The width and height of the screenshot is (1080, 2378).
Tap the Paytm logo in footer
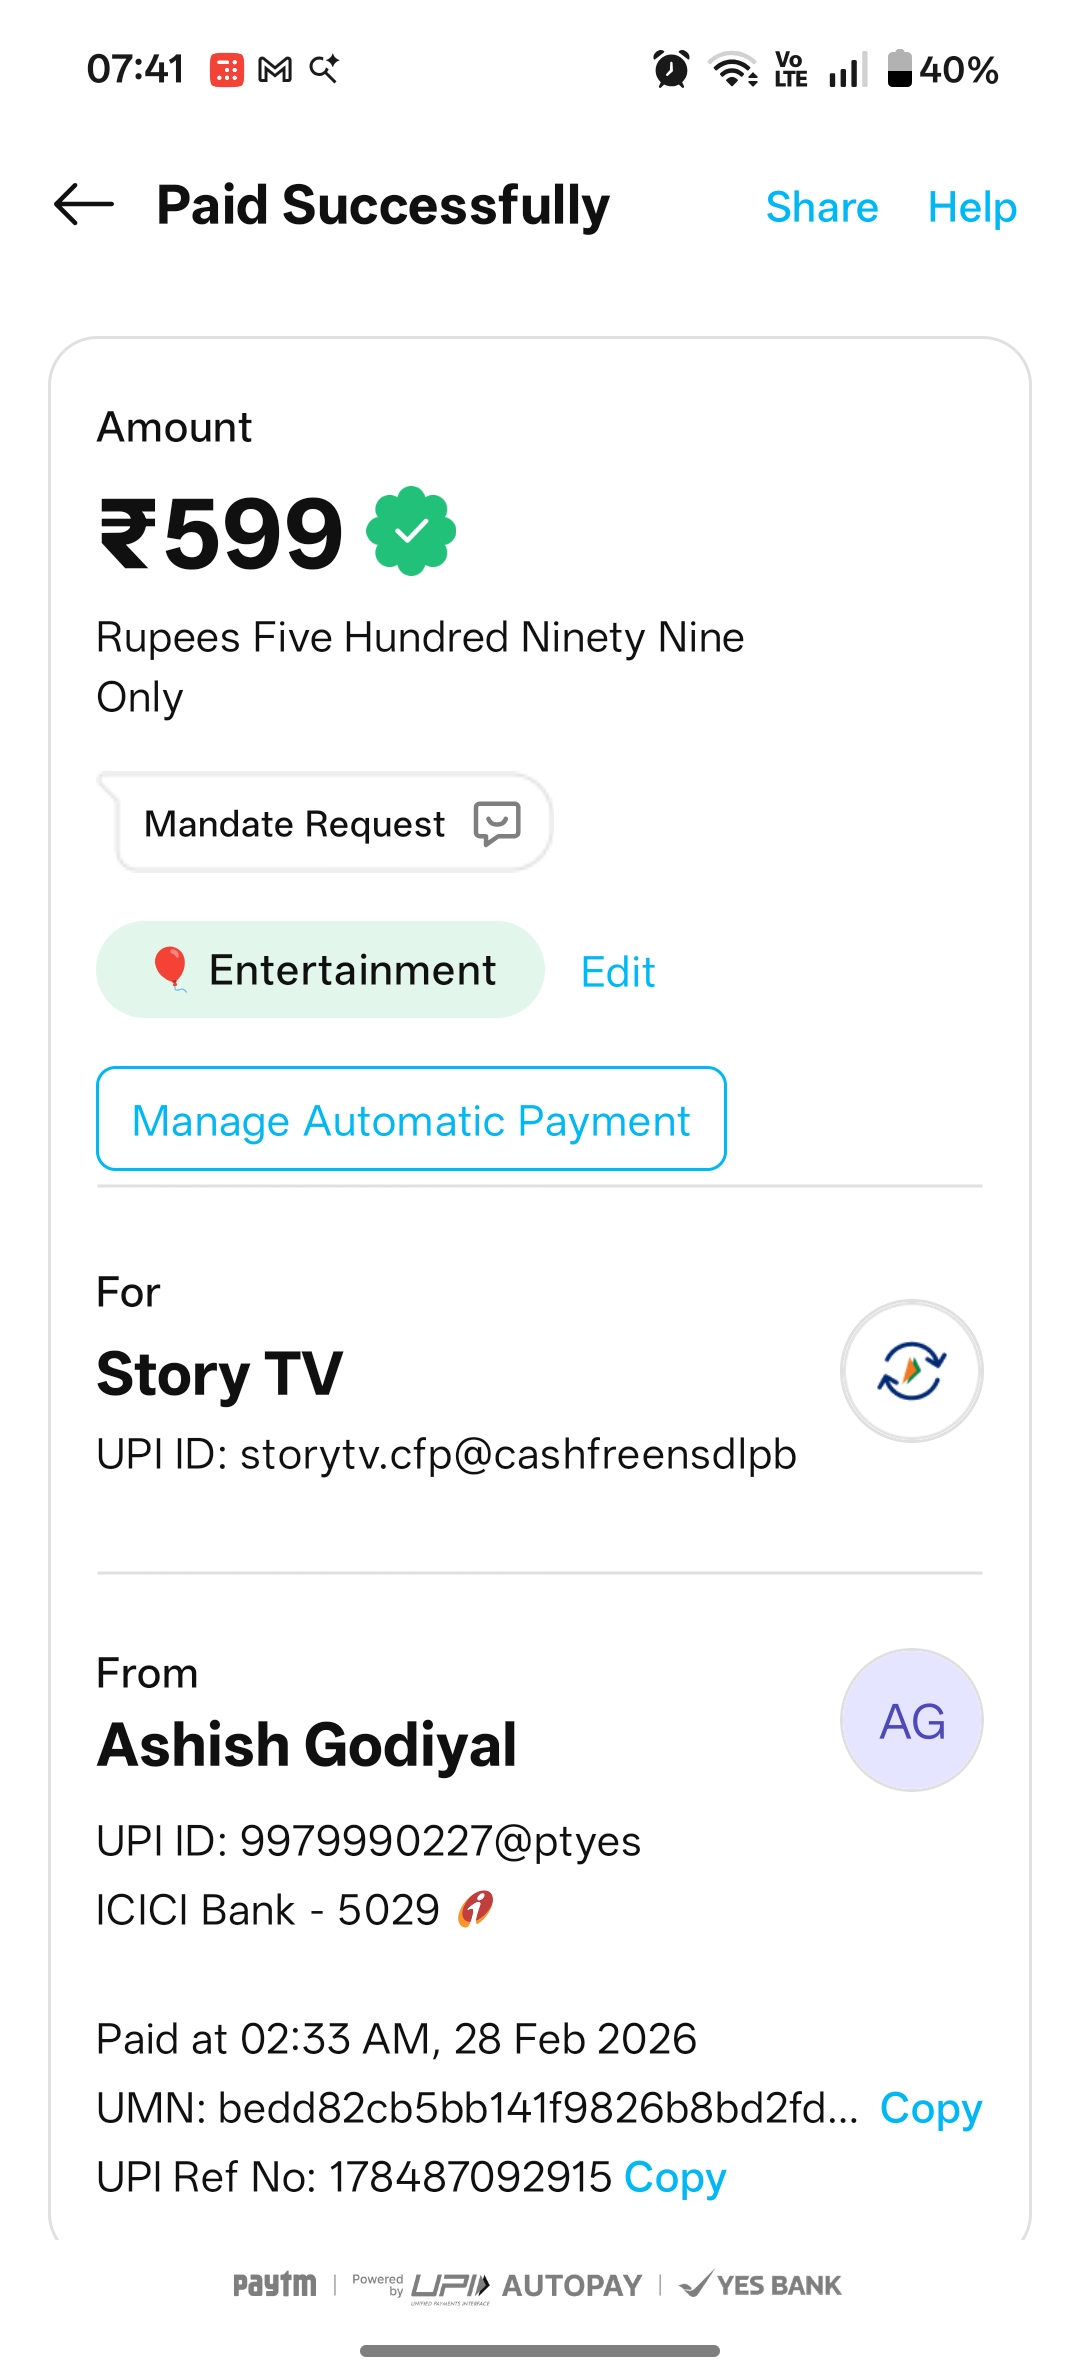click(x=274, y=2285)
